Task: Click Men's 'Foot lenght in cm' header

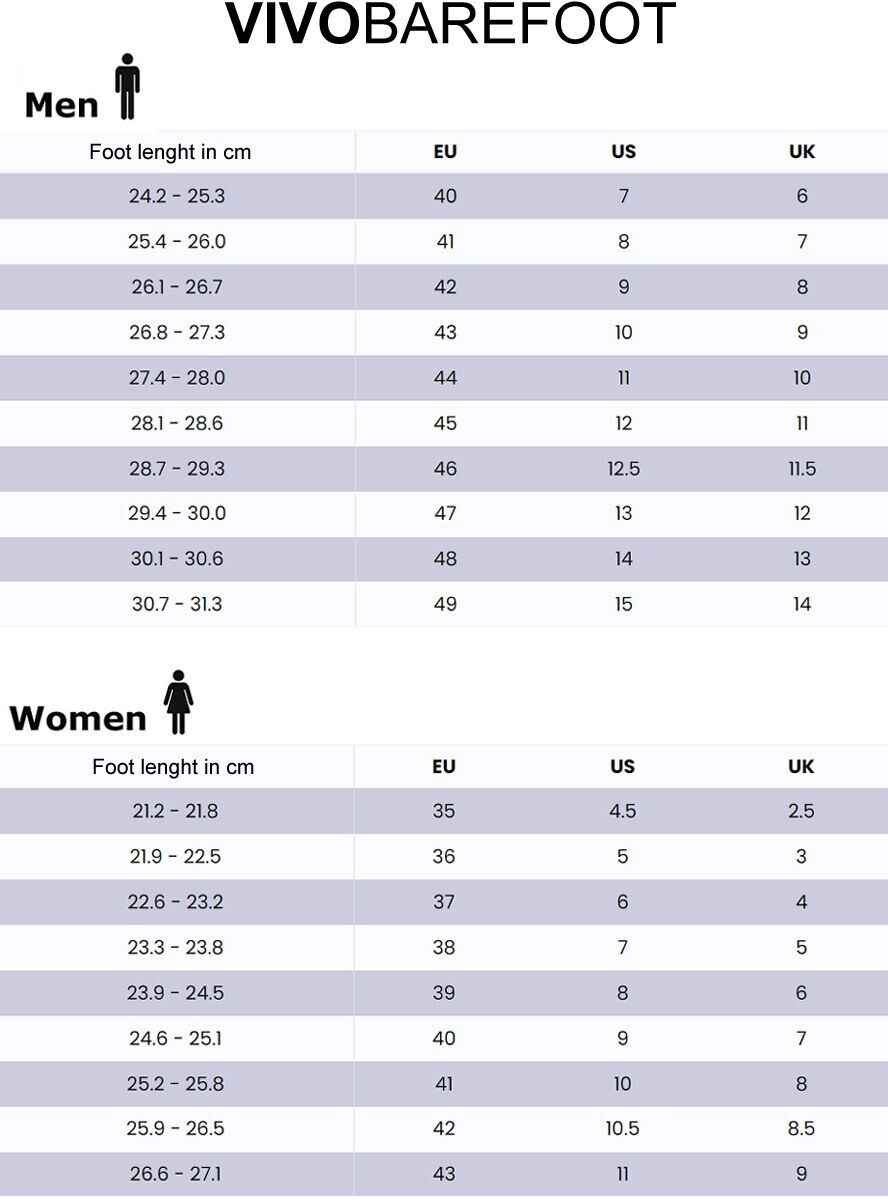Action: pos(170,152)
